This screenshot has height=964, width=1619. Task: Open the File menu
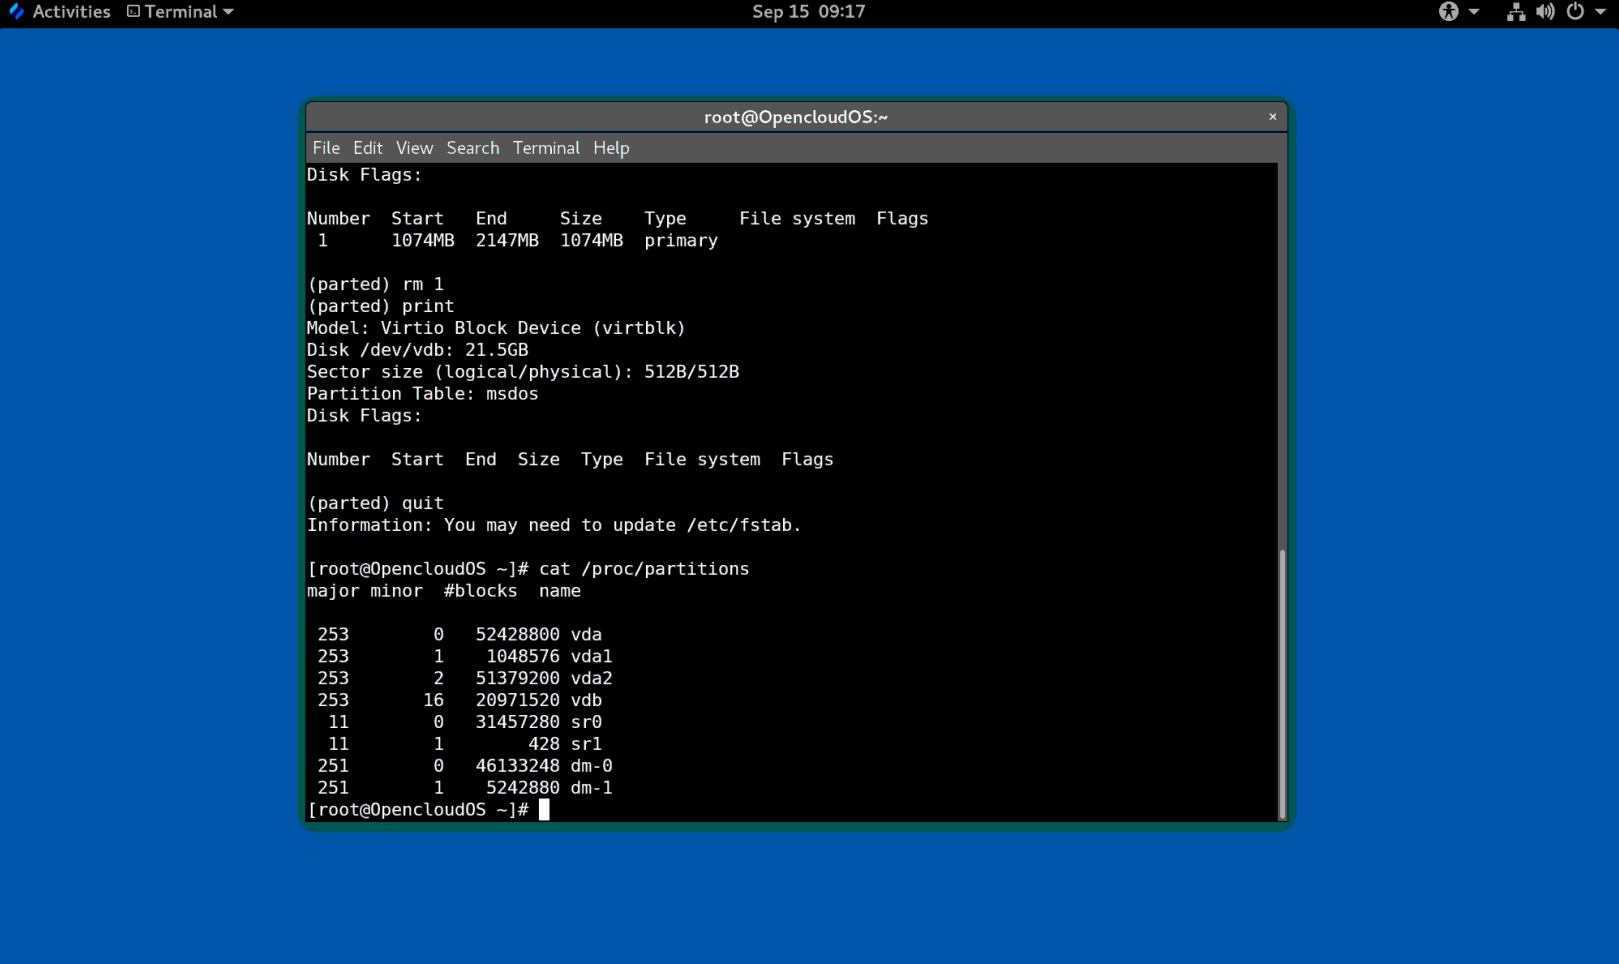(x=326, y=148)
